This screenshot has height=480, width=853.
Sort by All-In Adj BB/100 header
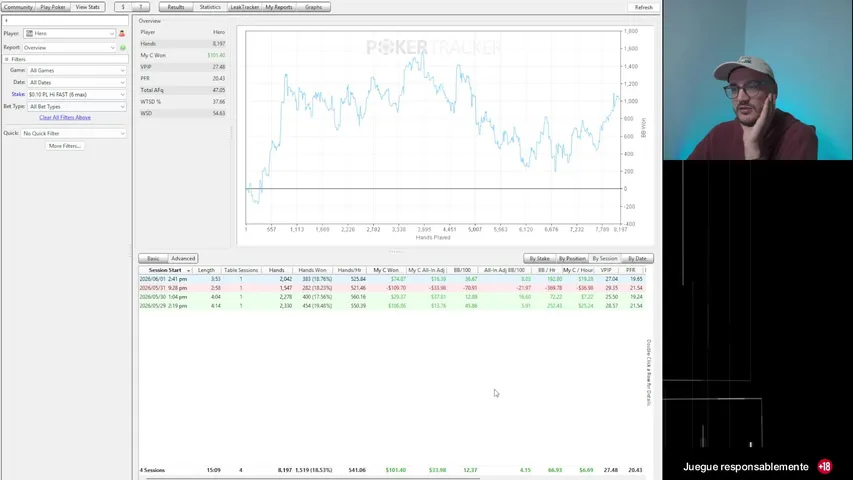tap(505, 270)
